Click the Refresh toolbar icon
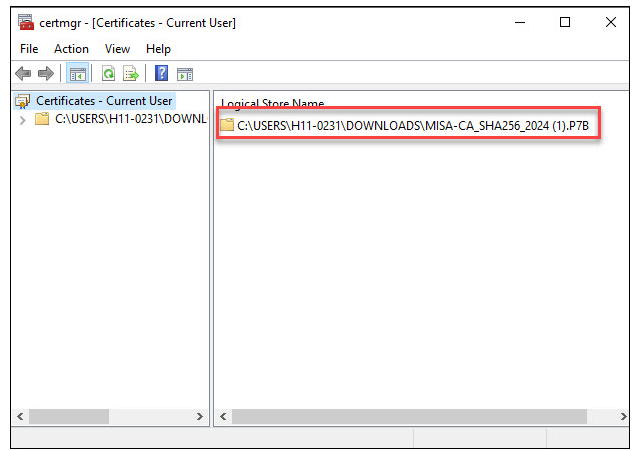This screenshot has height=451, width=634. (107, 73)
